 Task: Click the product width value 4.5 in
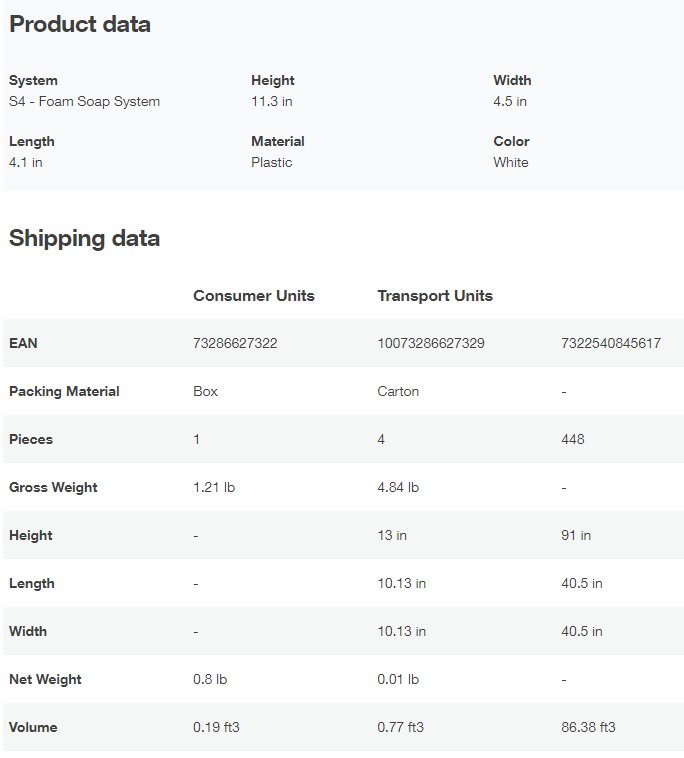point(510,101)
